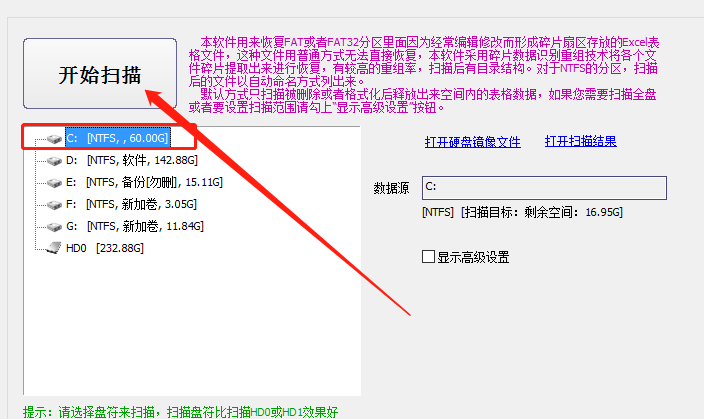The width and height of the screenshot is (704, 419).
Task: Open the 打开扫描结果 link
Action: coord(581,141)
